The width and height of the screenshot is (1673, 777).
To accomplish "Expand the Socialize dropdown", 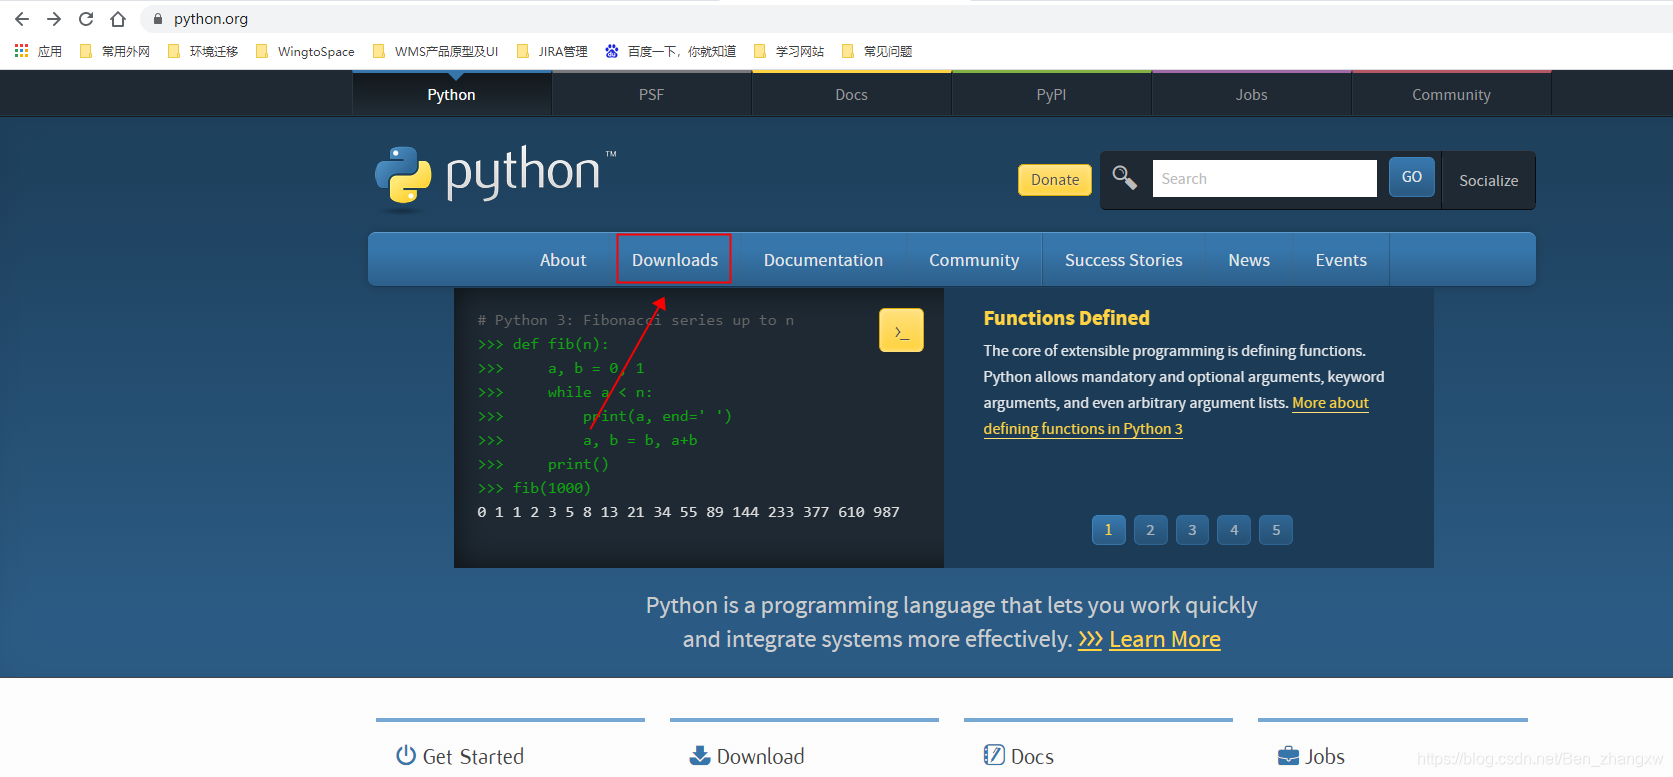I will [x=1489, y=180].
